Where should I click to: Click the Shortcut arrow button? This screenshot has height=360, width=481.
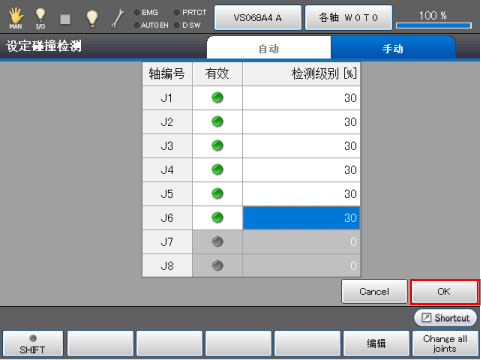click(445, 318)
